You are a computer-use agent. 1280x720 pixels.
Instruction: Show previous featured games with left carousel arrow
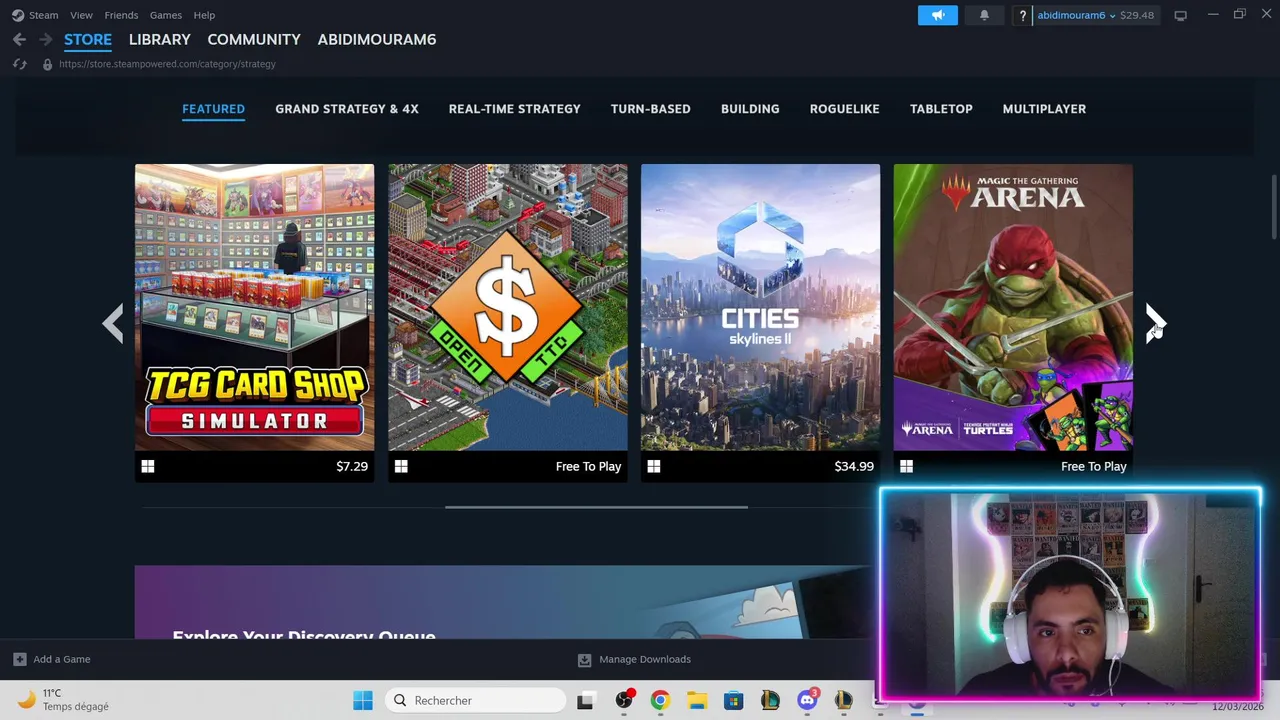click(113, 323)
